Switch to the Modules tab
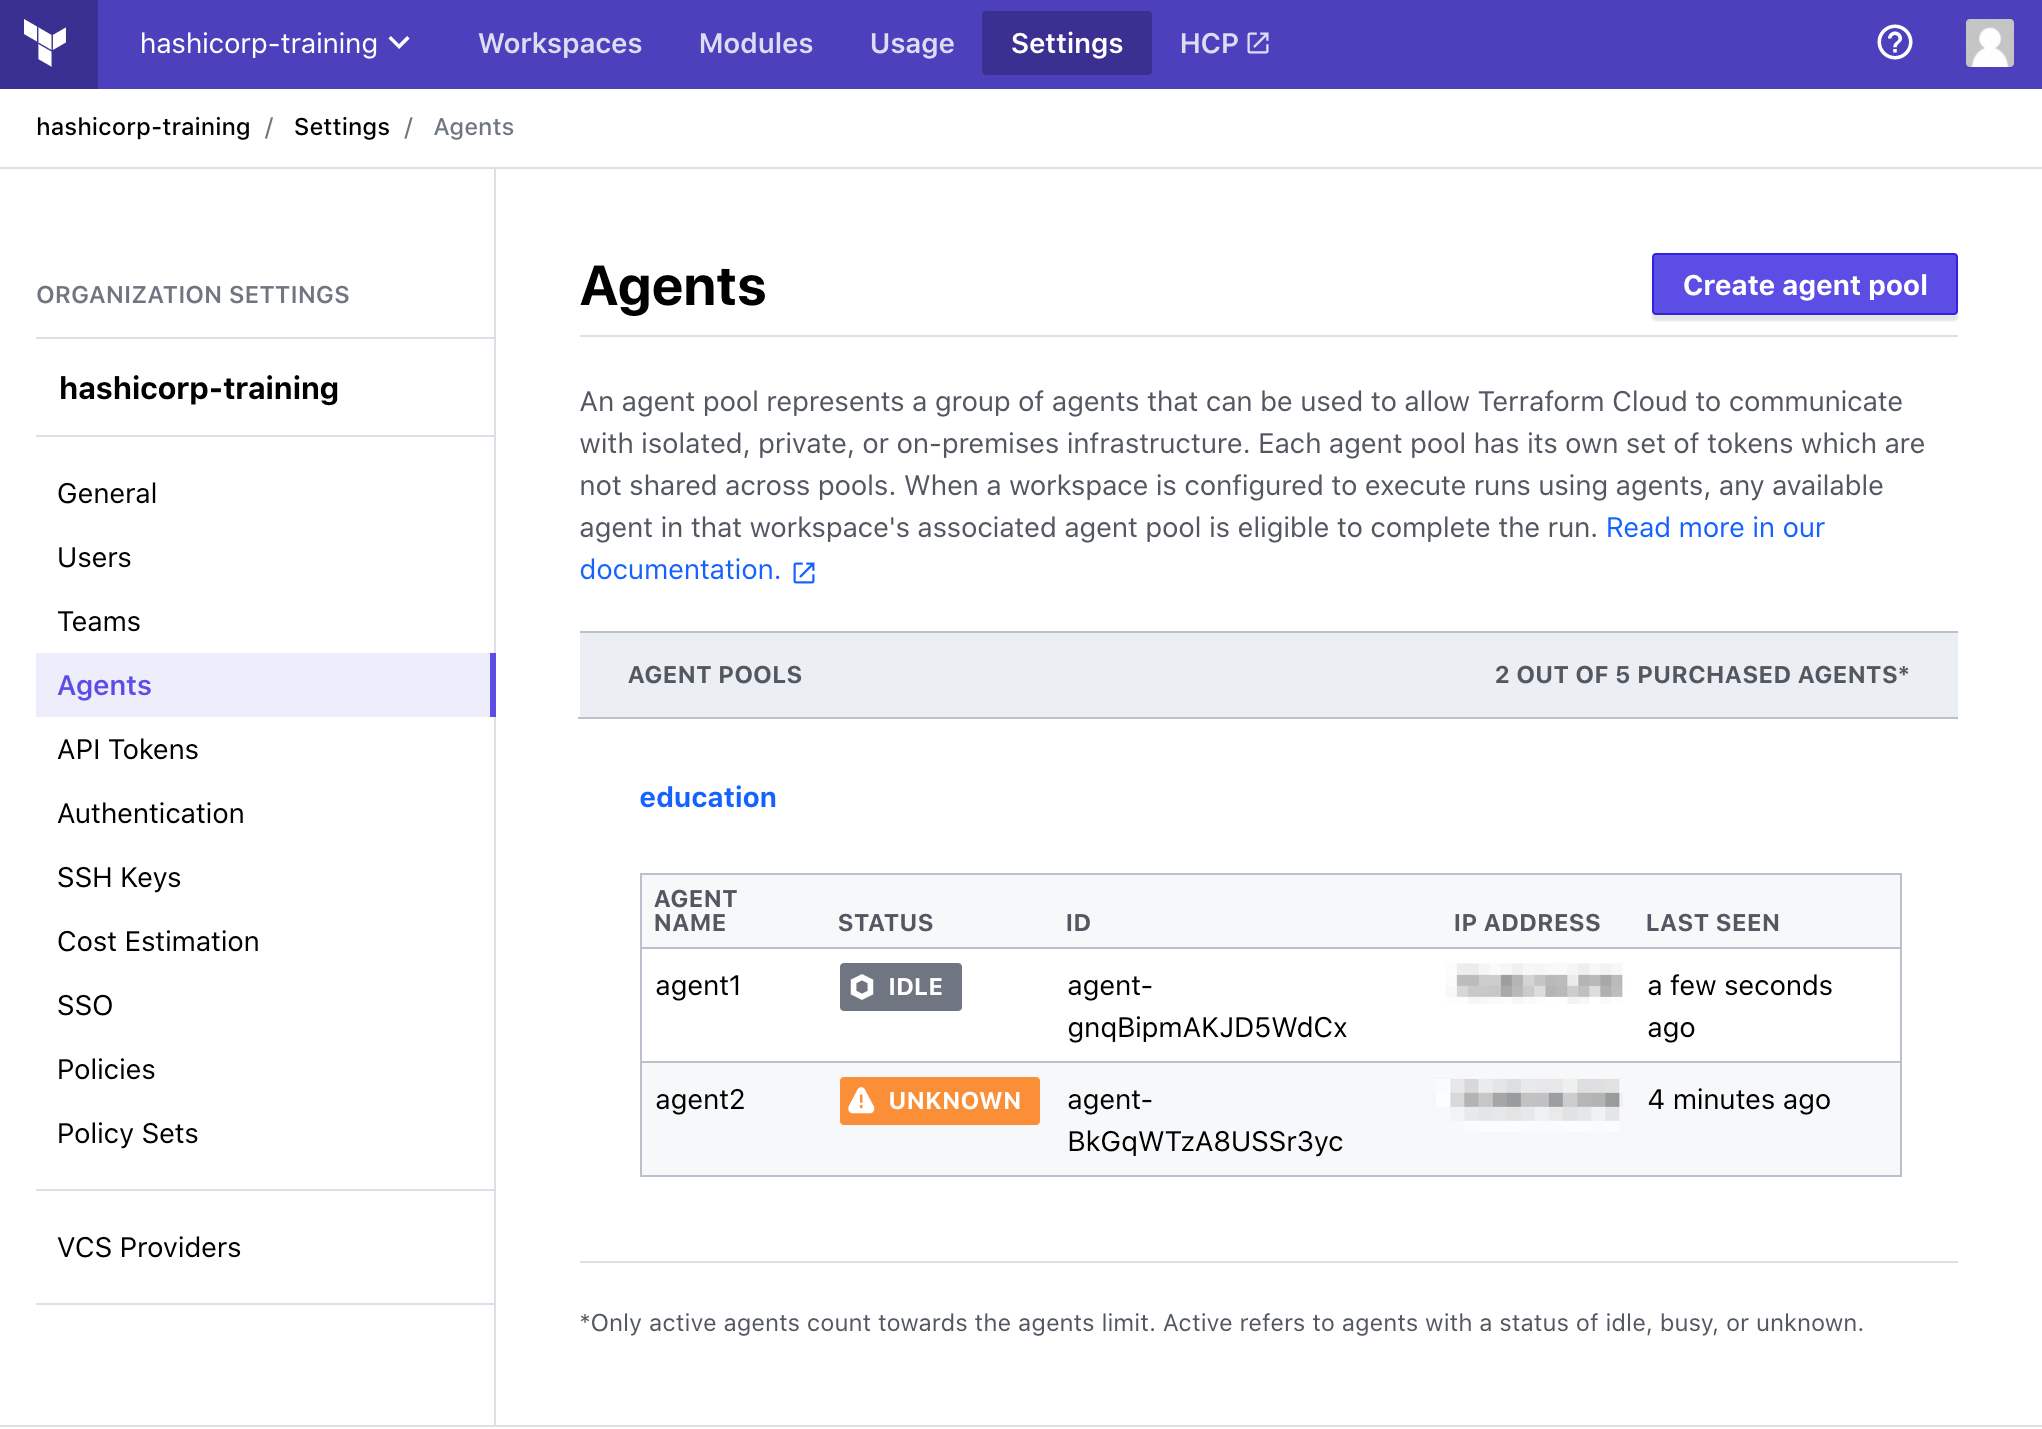Image resolution: width=2042 pixels, height=1429 pixels. tap(756, 43)
